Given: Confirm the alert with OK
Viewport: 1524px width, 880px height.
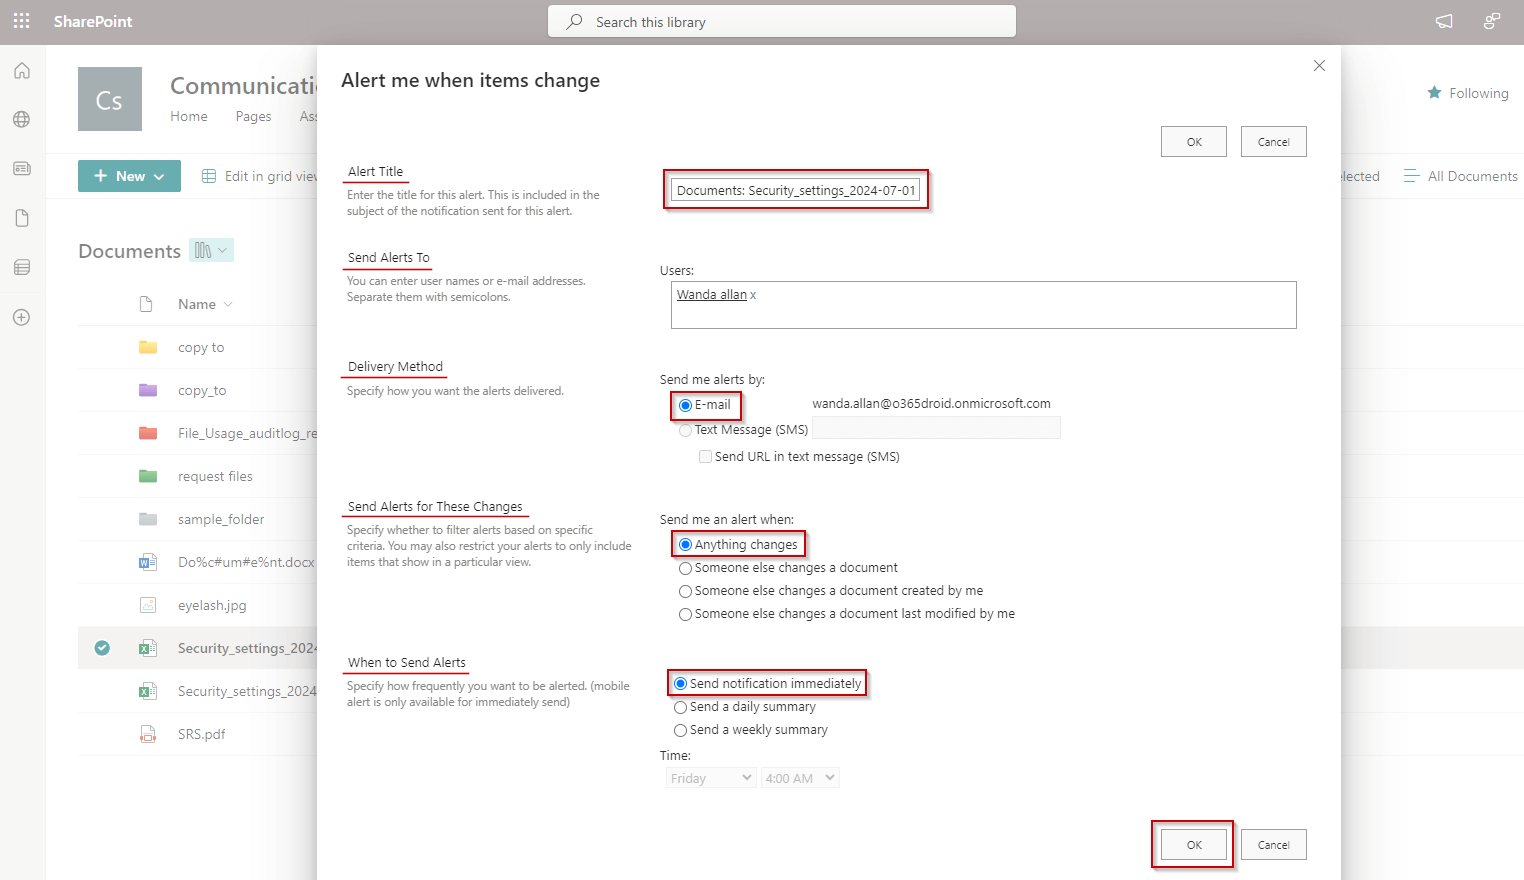Looking at the screenshot, I should pos(1192,844).
